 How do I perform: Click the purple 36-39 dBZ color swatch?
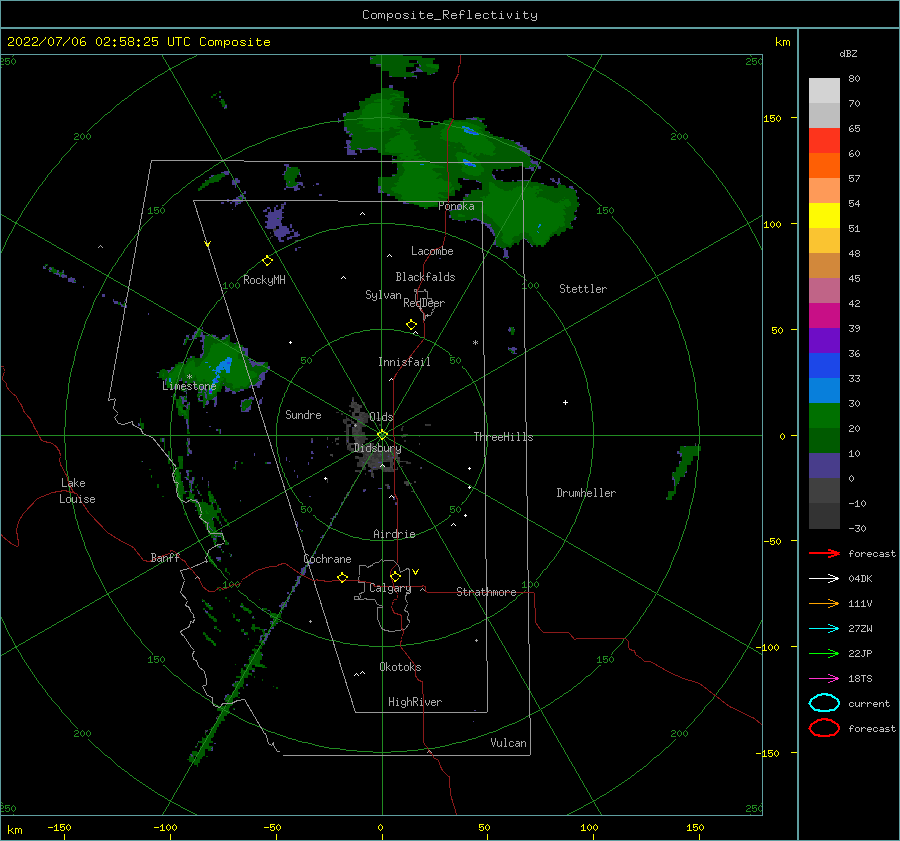(824, 340)
